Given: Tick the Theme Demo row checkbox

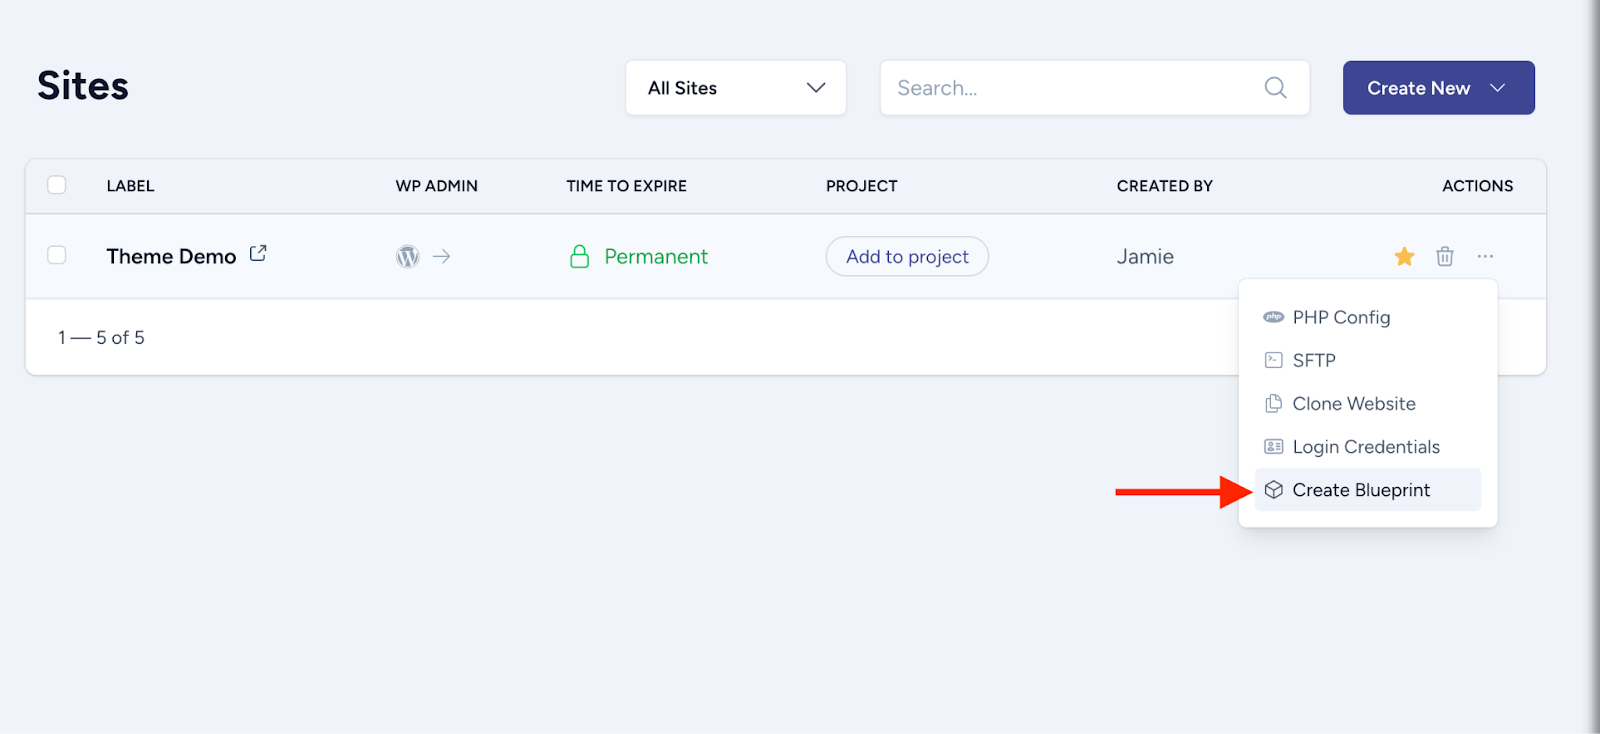Looking at the screenshot, I should click(x=57, y=255).
